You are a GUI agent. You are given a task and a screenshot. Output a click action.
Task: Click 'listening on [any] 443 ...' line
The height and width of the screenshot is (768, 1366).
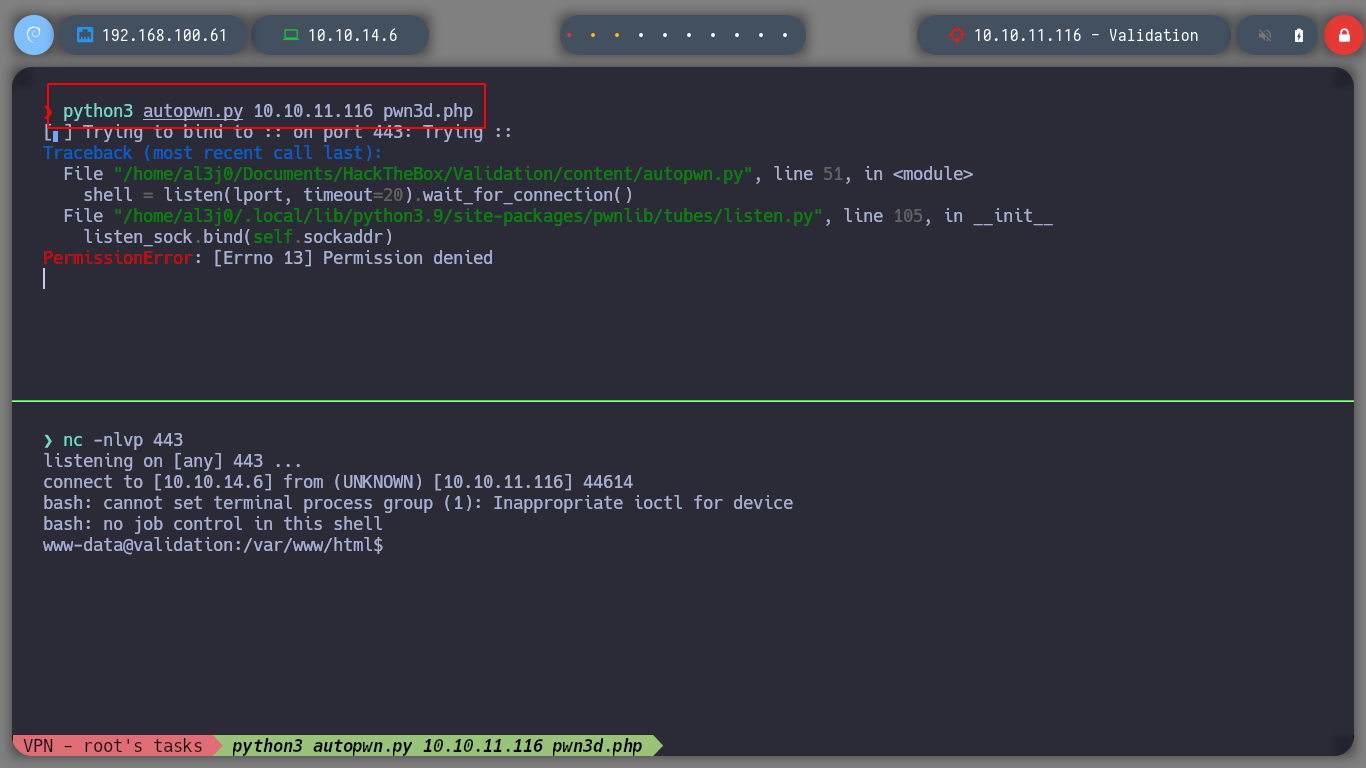(173, 461)
